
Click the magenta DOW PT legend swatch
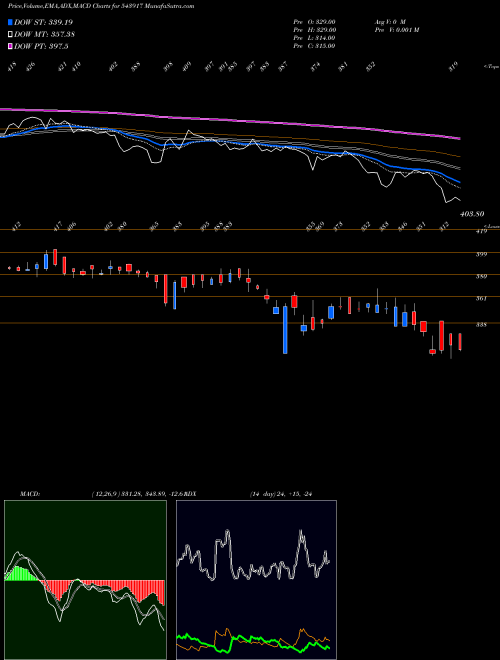point(10,46)
